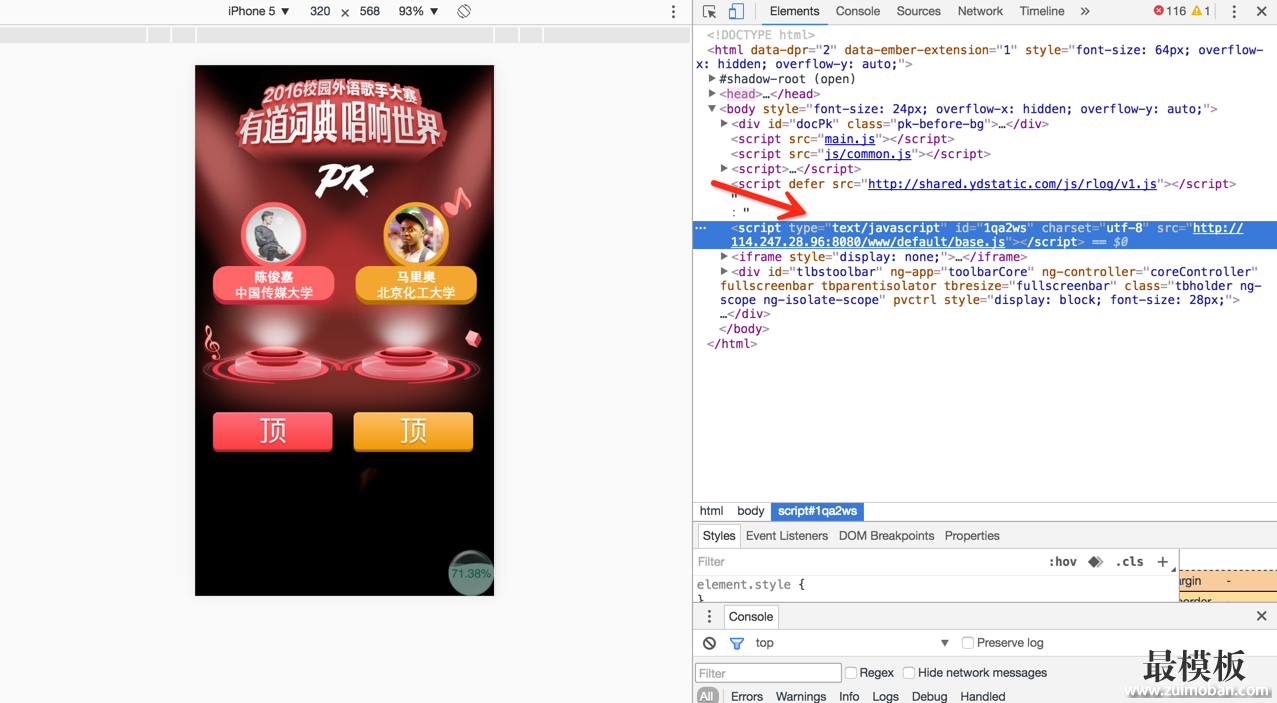Toggle the device toolbar icon
This screenshot has height=703, width=1277.
point(735,11)
